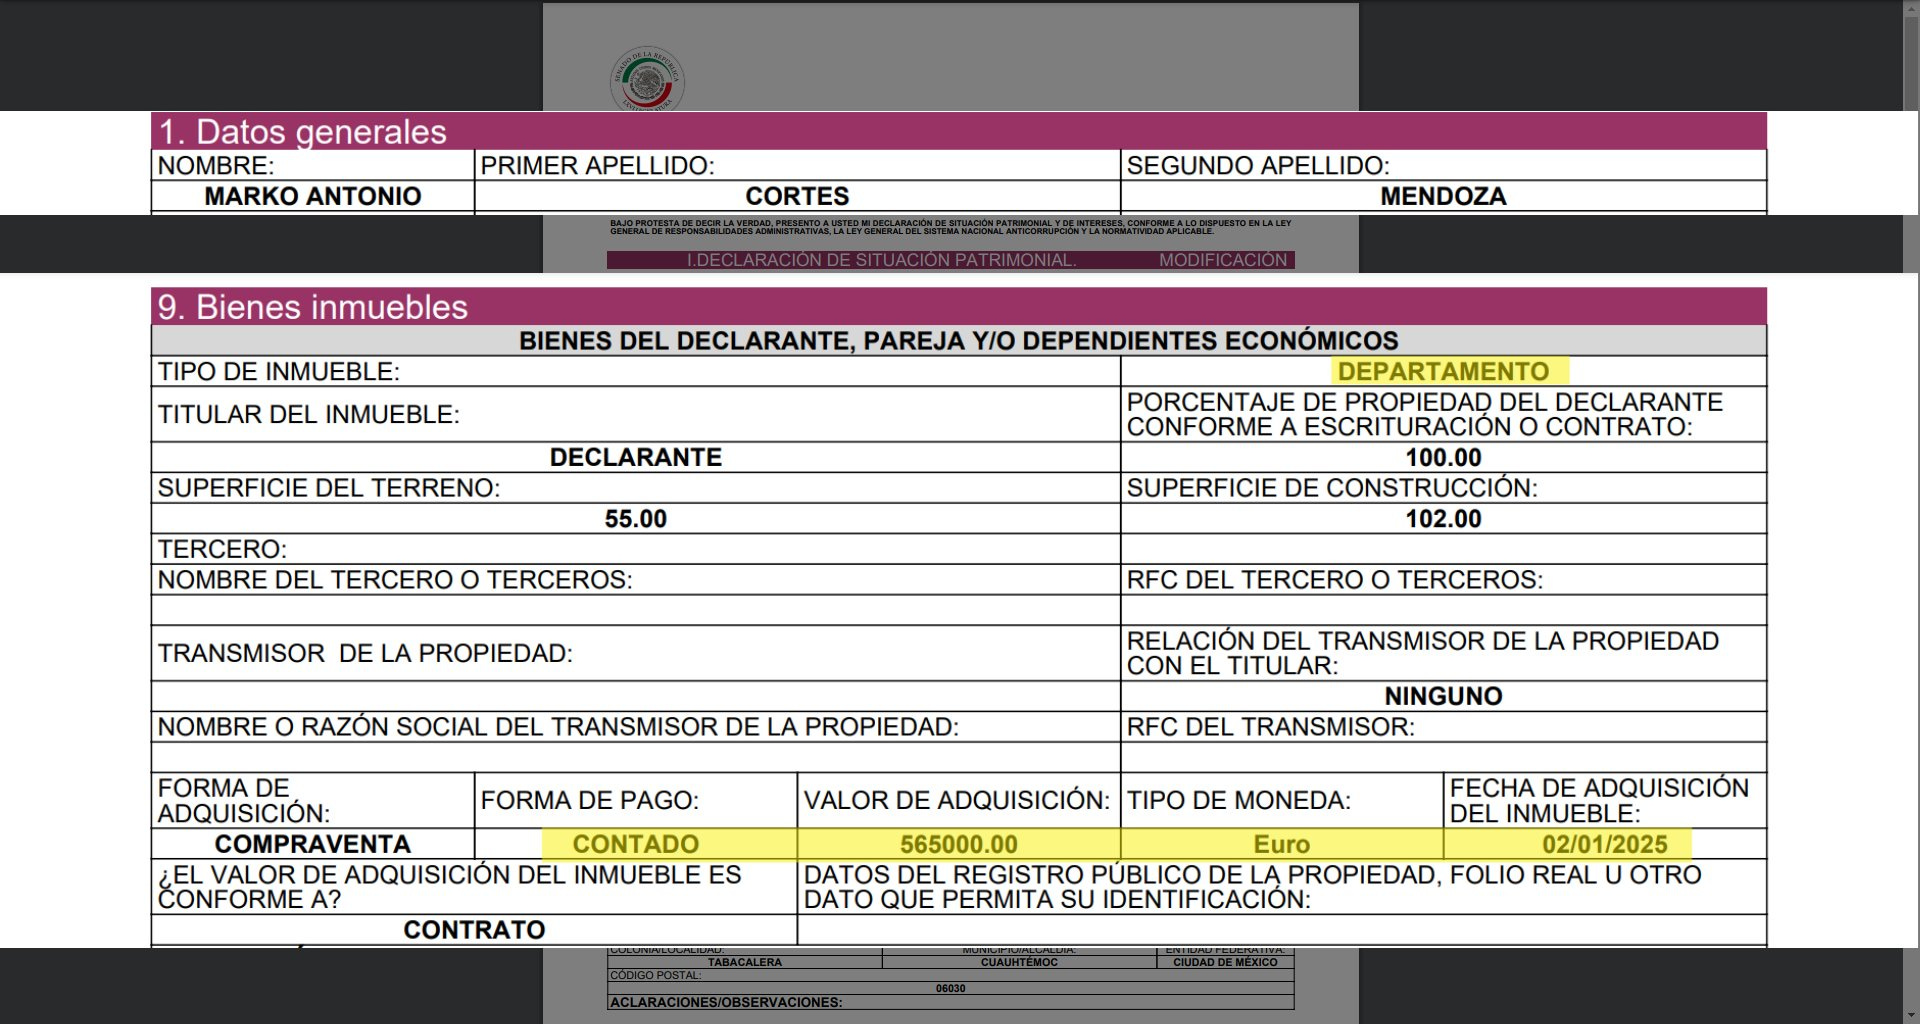Click the highlighted currency 'Euro'

(x=1282, y=844)
